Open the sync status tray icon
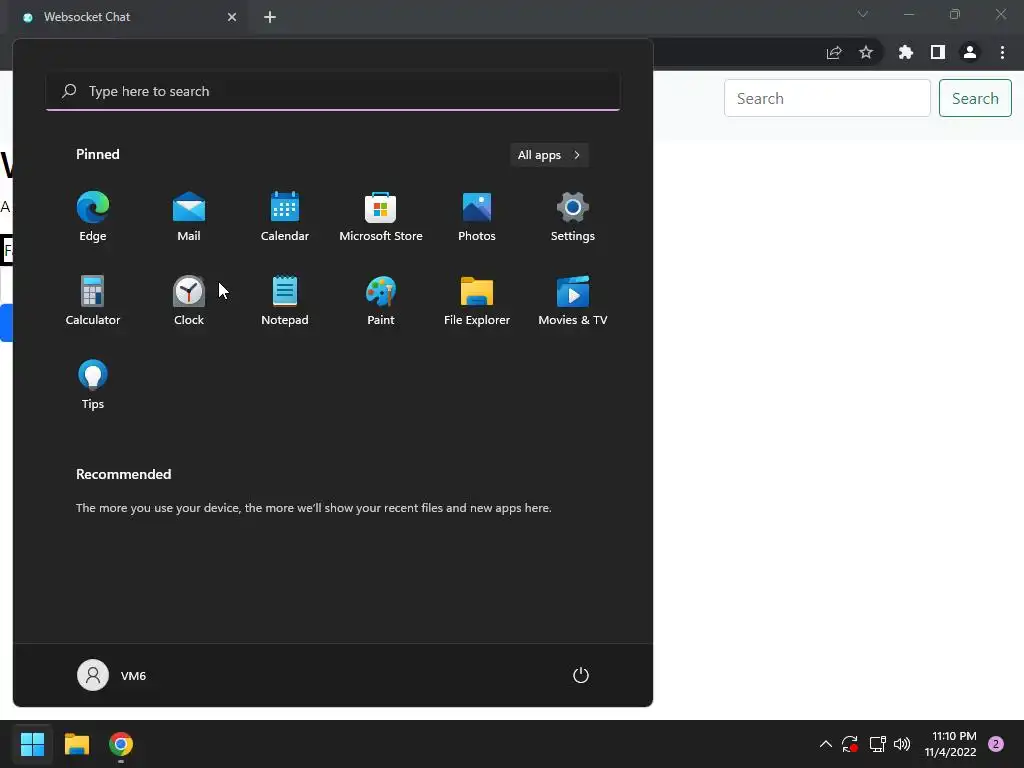 850,744
